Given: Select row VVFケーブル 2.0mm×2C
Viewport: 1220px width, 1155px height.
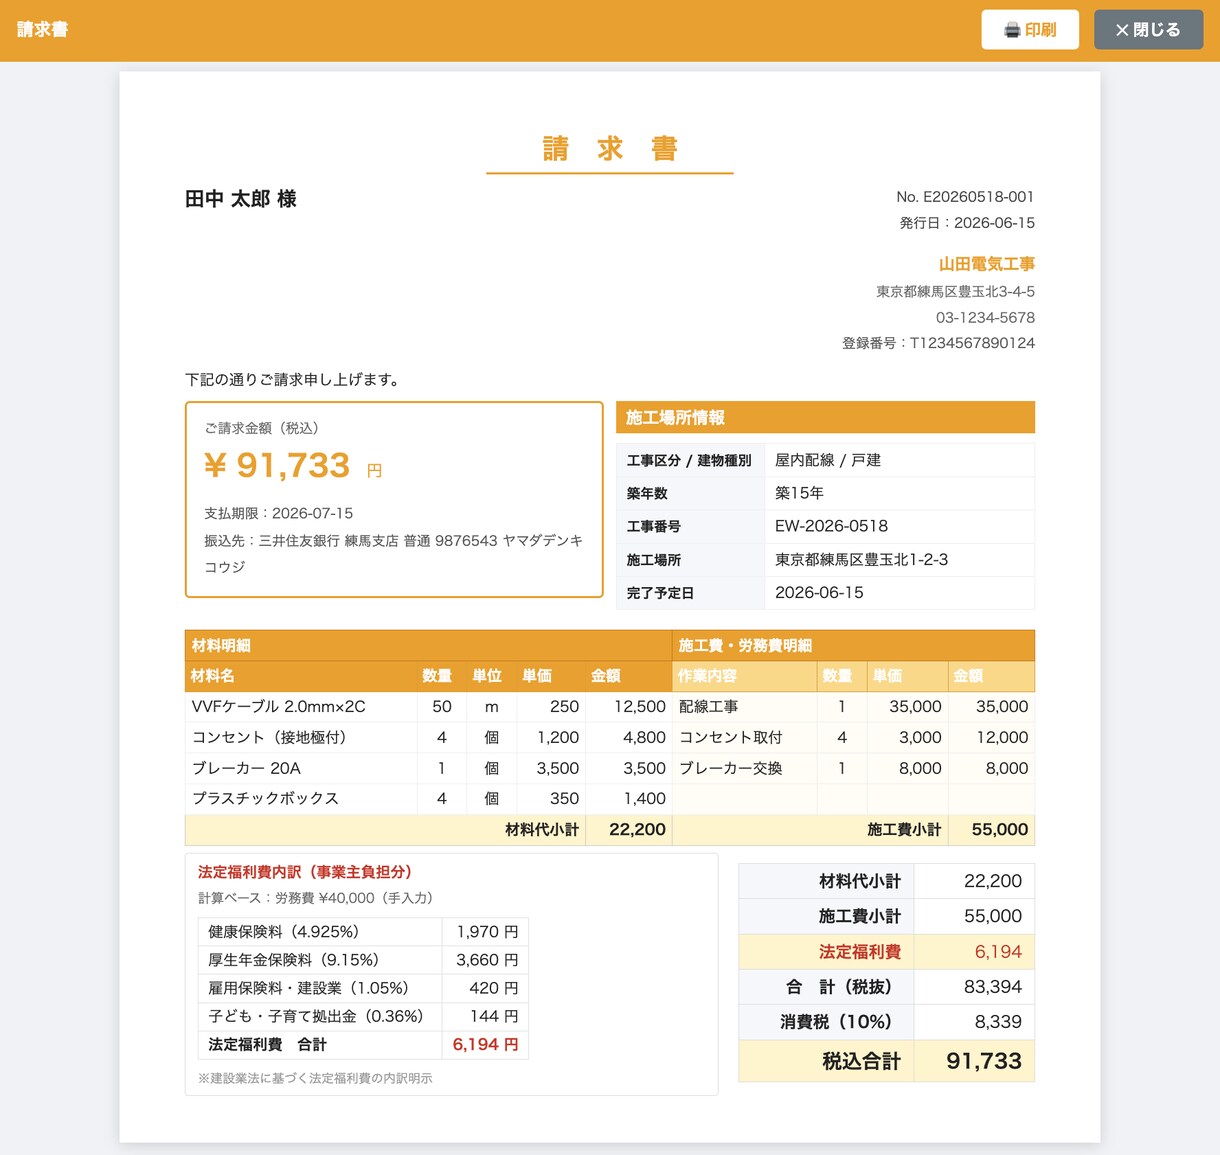Looking at the screenshot, I should coord(429,707).
